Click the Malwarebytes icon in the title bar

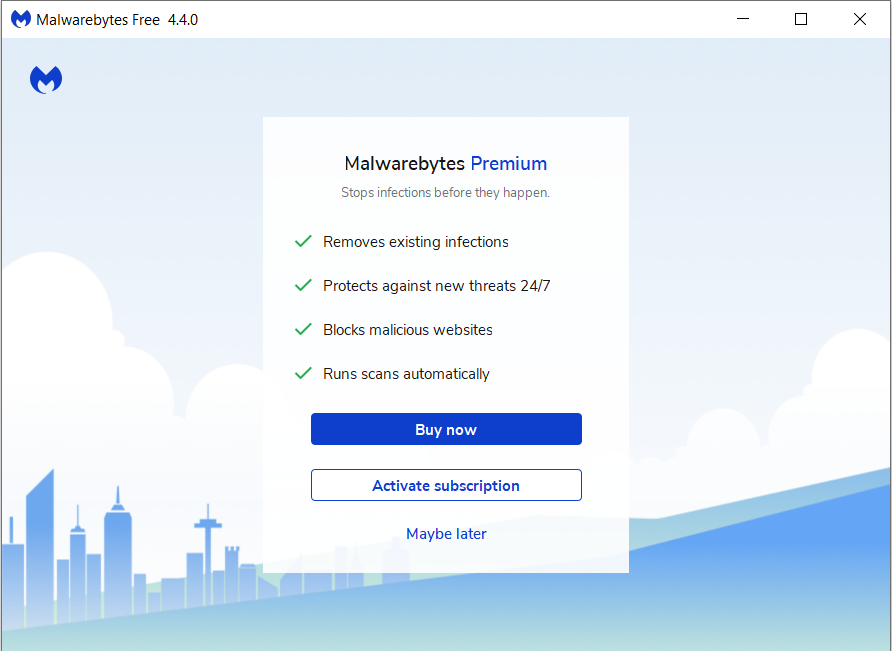[21, 19]
